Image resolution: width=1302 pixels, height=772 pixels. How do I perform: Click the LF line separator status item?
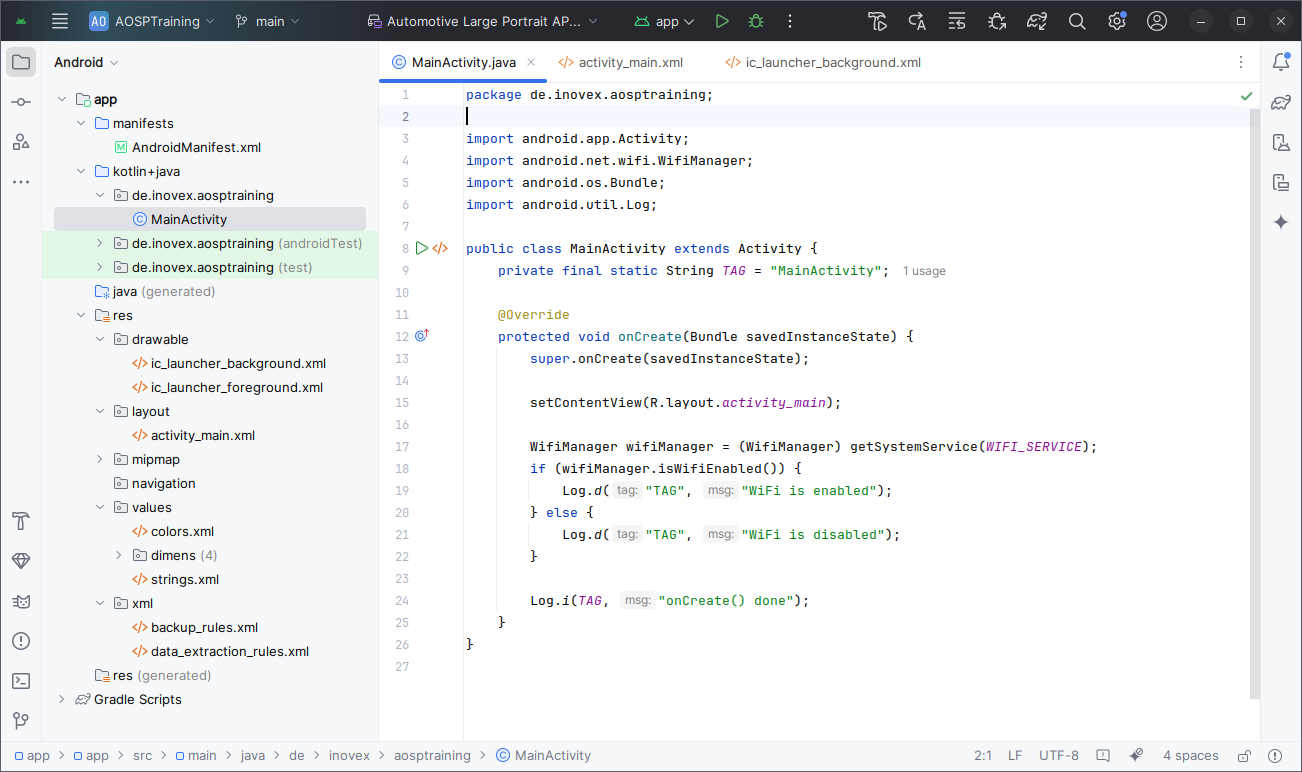click(x=1015, y=756)
